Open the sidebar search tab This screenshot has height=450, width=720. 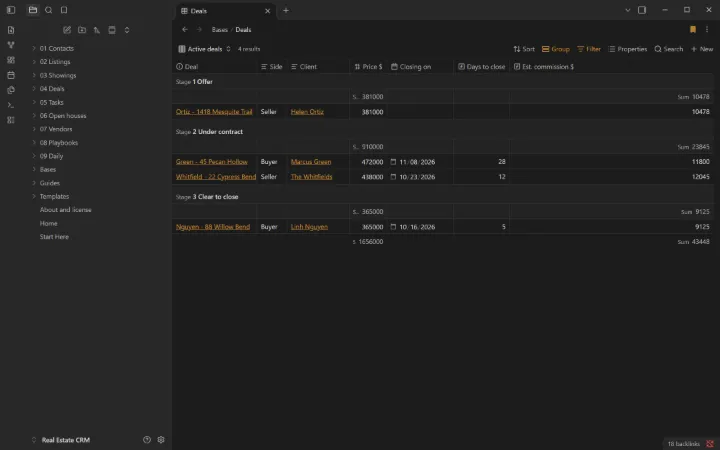point(49,10)
